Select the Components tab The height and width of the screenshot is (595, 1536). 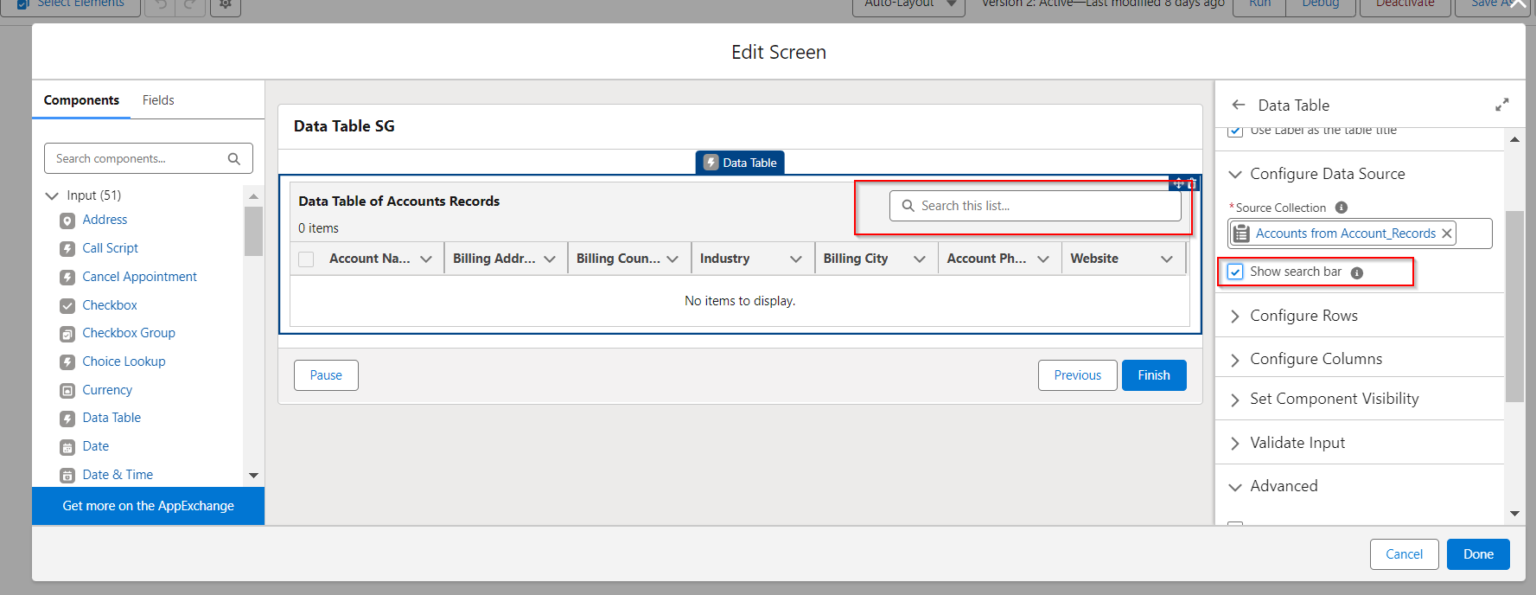pyautogui.click(x=81, y=100)
